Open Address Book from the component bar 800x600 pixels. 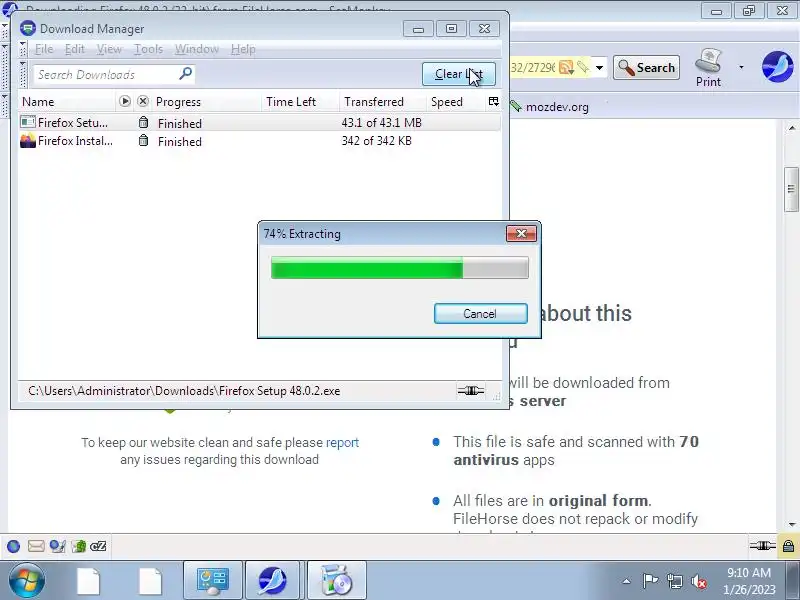point(79,546)
